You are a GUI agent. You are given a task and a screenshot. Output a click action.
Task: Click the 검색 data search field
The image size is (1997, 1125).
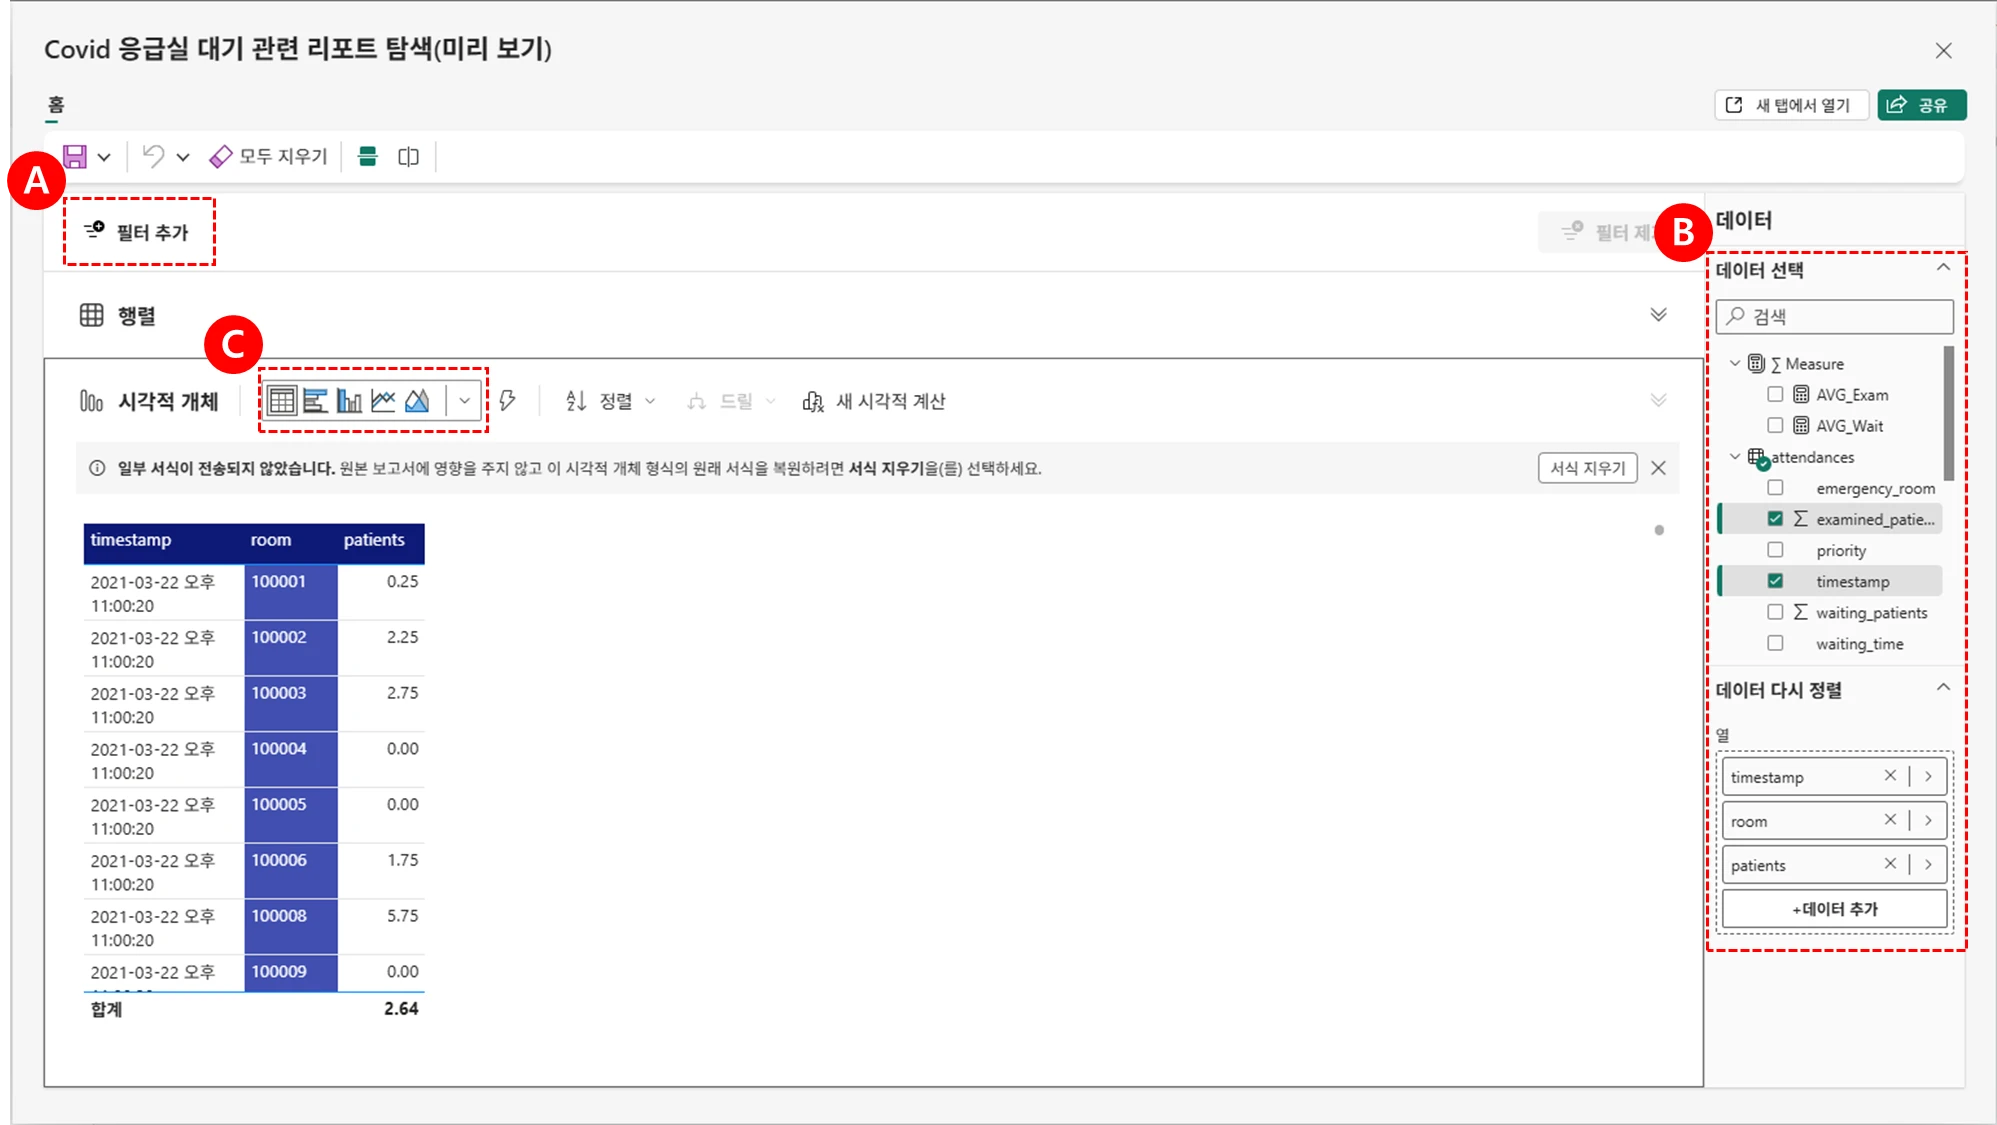coord(1845,316)
